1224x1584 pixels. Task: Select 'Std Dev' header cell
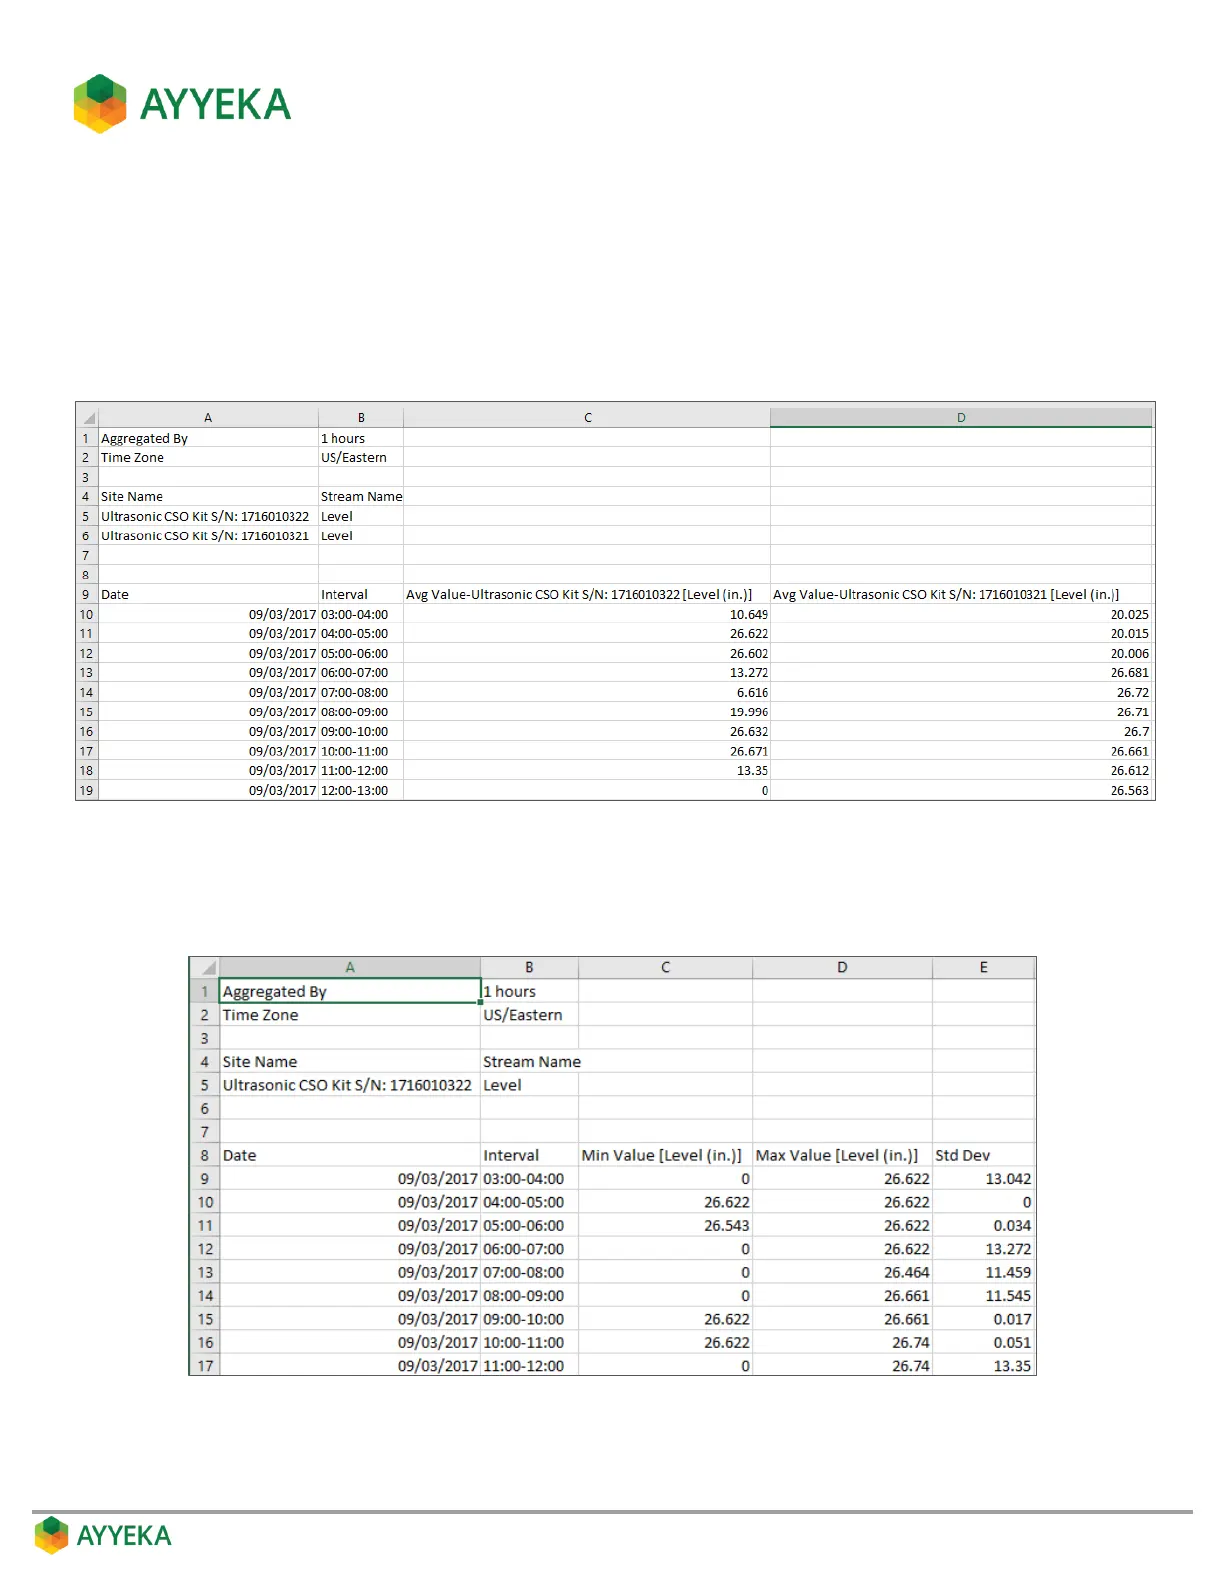(x=983, y=1155)
